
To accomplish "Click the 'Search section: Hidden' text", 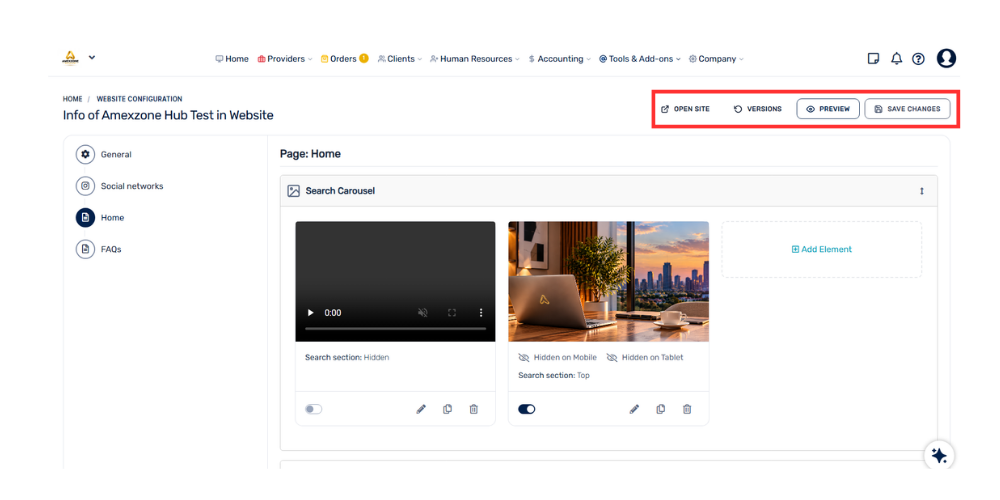I will click(x=347, y=358).
